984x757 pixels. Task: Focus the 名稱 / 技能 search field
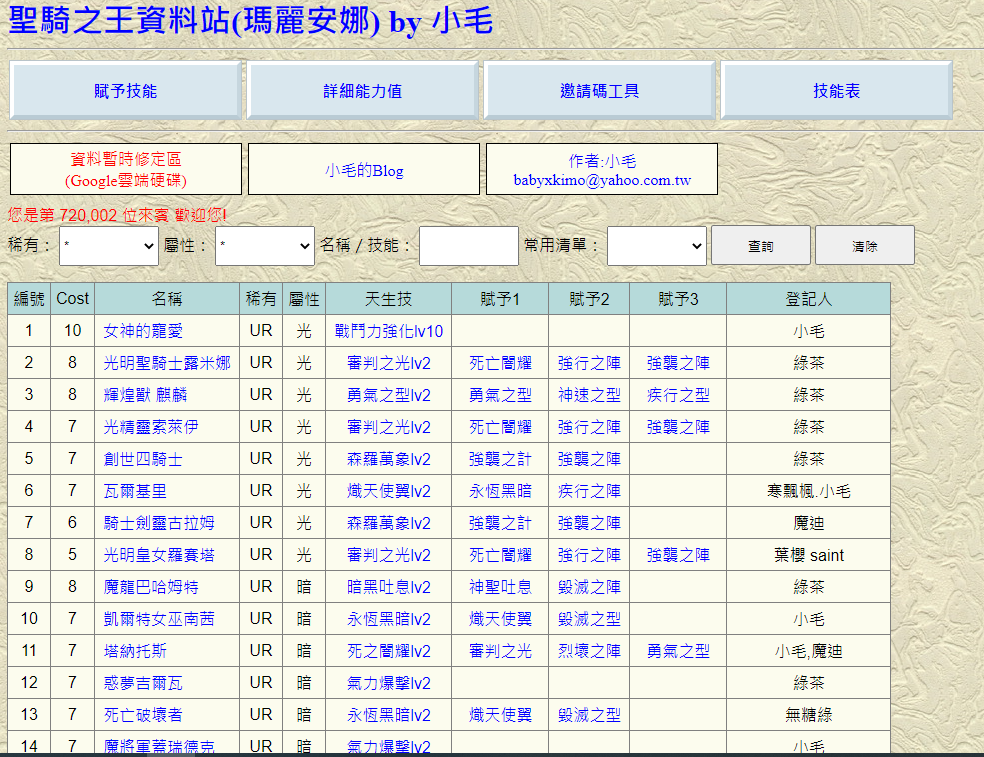point(468,245)
